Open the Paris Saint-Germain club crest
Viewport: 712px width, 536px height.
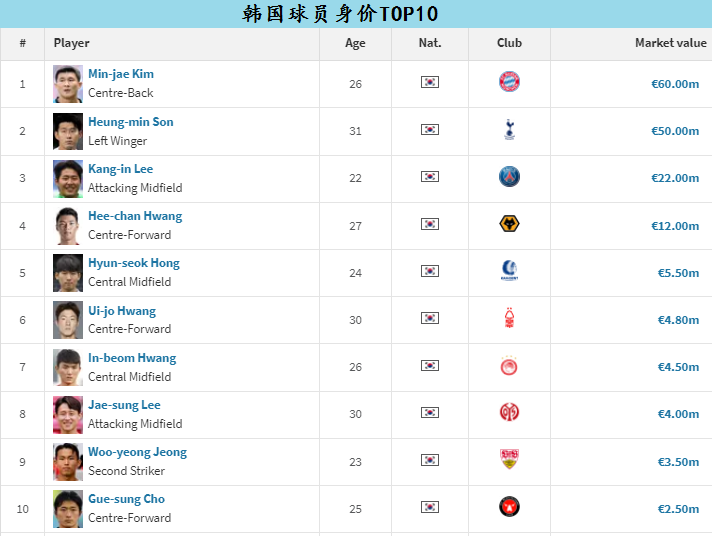point(509,177)
